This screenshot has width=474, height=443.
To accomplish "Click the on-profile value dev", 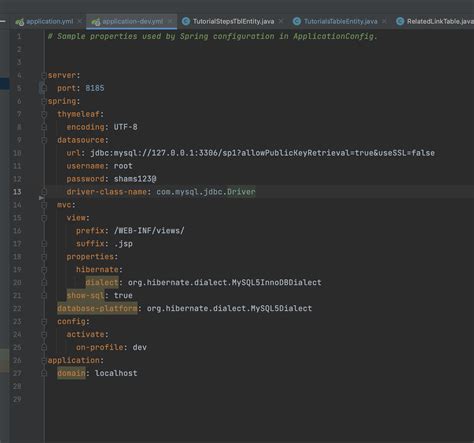I will tap(139, 347).
